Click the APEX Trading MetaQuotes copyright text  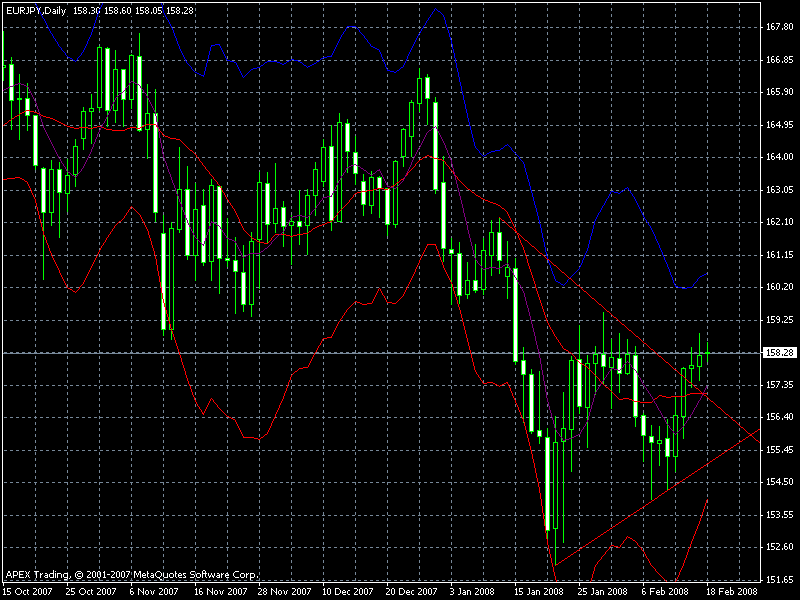[132, 576]
